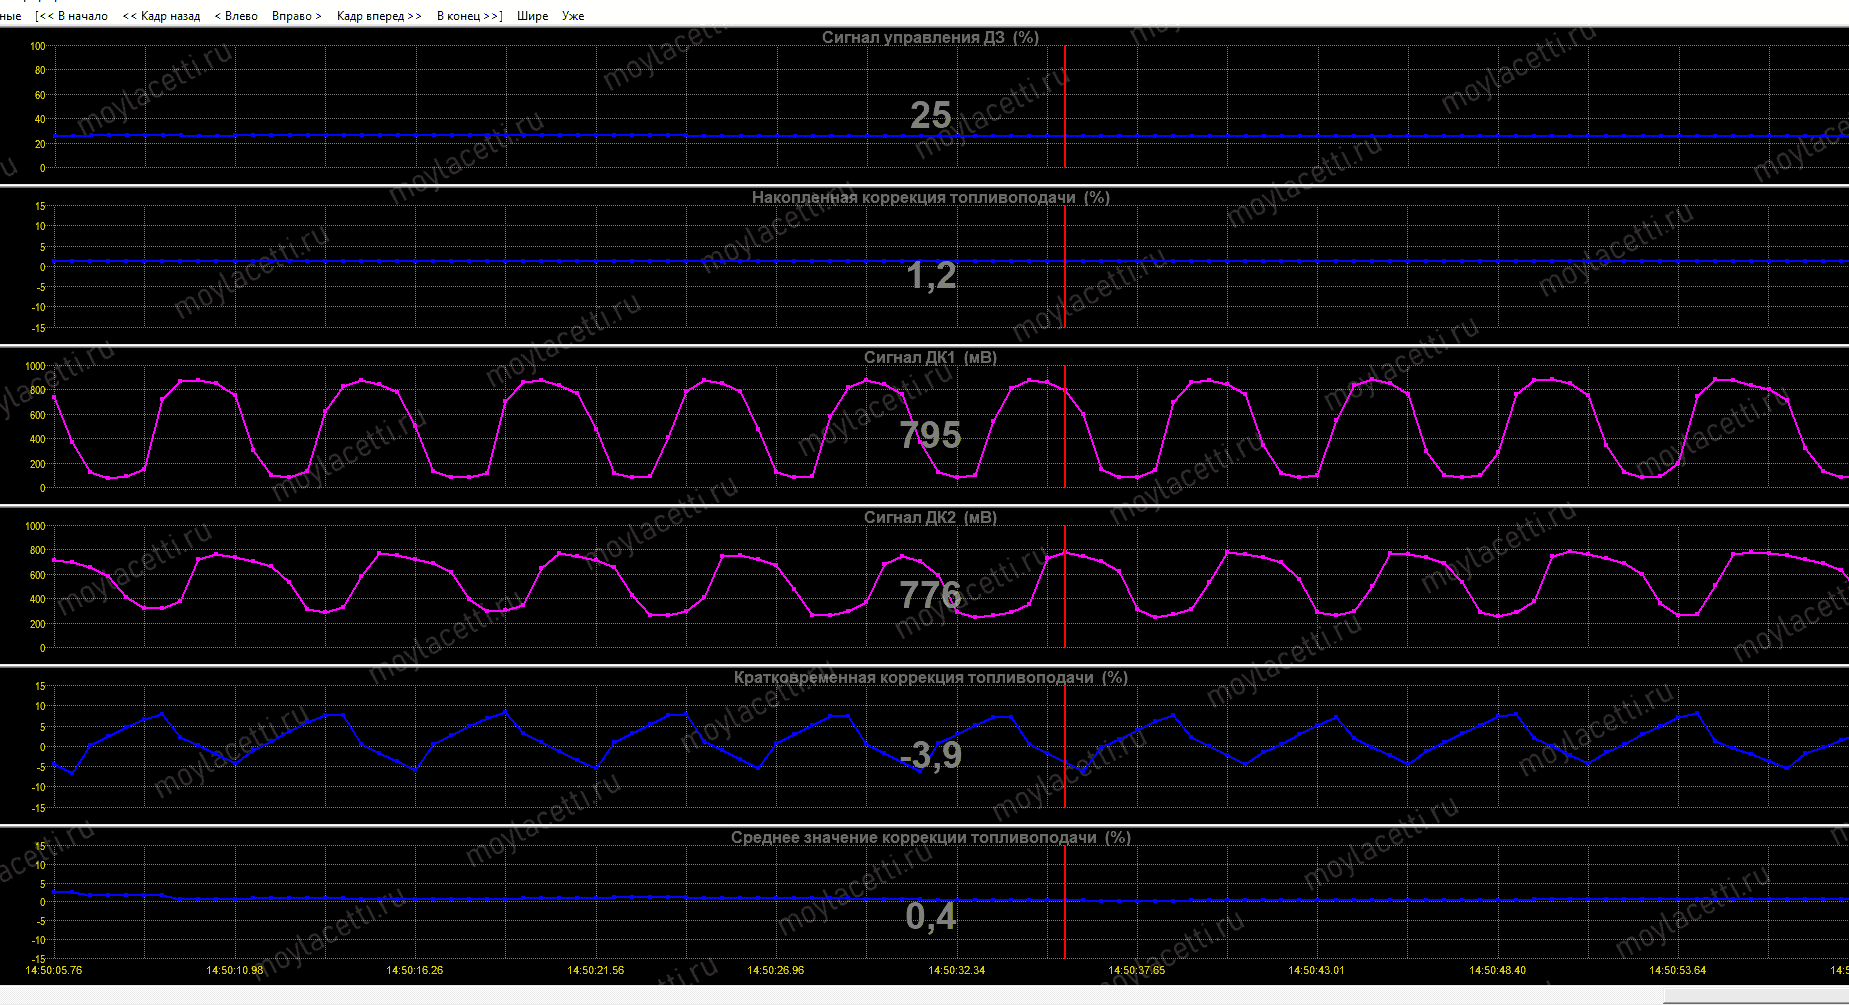Click the 14:50:43.01 time axis label
This screenshot has width=1849, height=1005.
1316,970
